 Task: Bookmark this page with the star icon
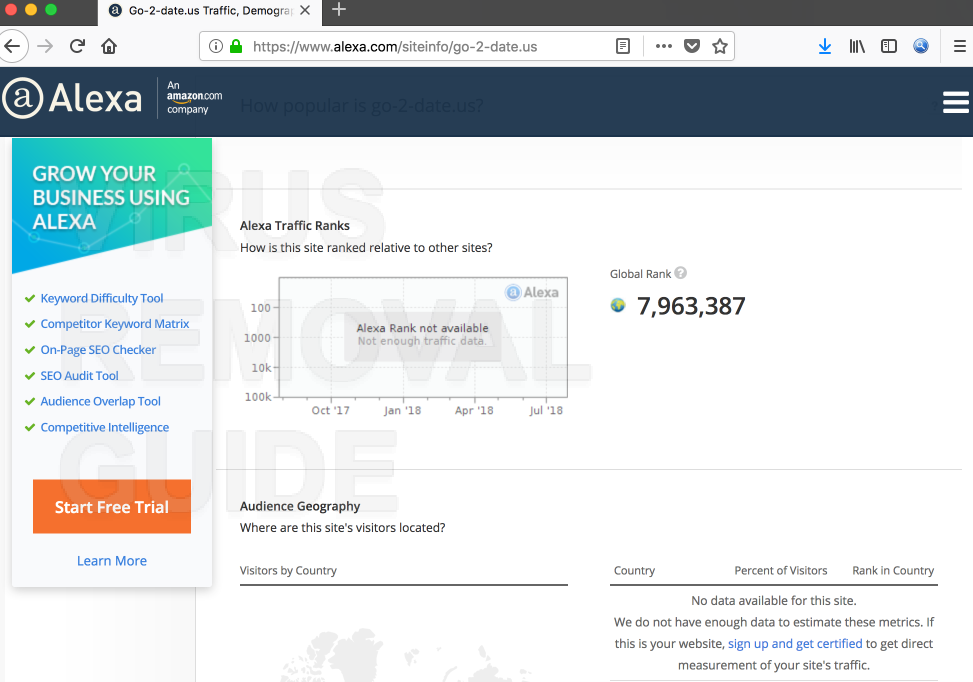[720, 46]
